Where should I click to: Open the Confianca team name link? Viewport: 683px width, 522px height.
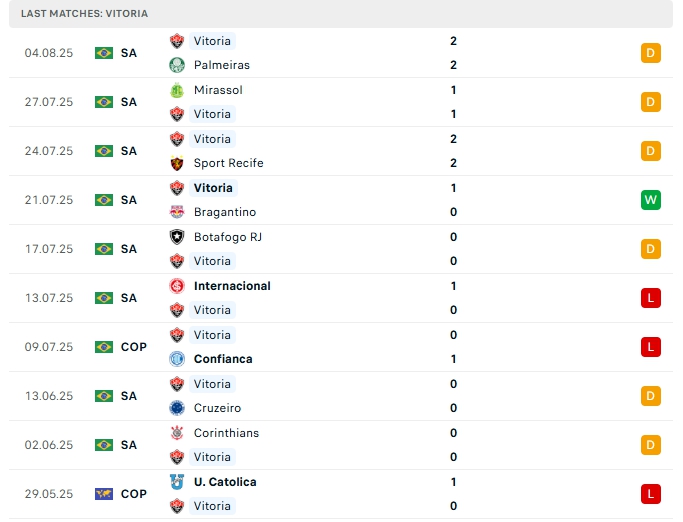coord(223,359)
